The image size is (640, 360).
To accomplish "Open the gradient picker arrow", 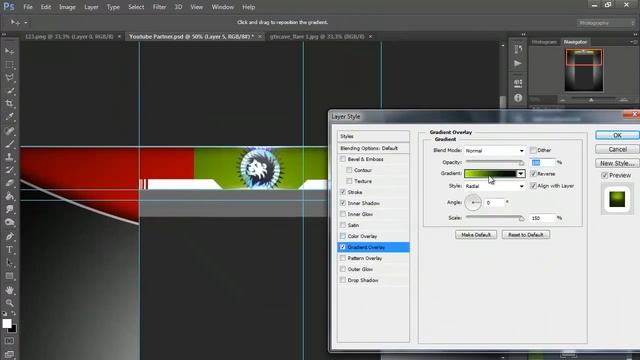I will click(x=520, y=174).
